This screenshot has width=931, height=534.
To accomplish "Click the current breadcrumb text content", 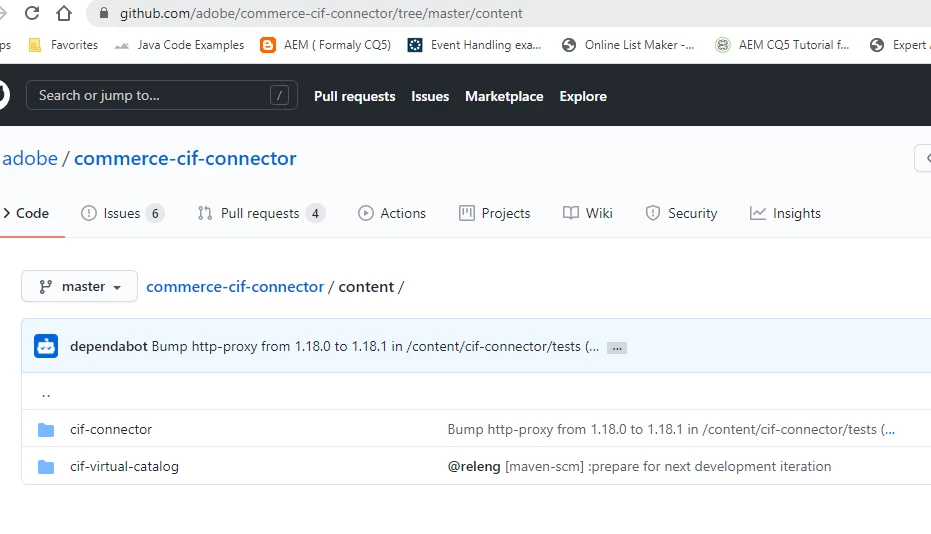I will (366, 287).
